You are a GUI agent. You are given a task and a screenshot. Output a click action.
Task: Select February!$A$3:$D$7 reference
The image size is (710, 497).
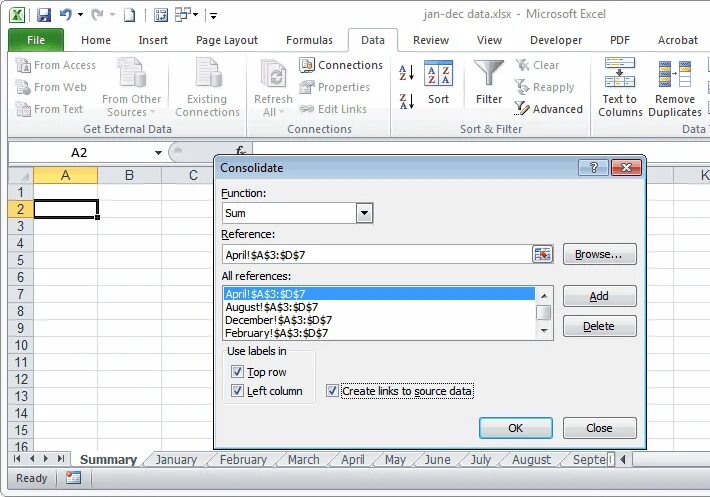(x=379, y=333)
